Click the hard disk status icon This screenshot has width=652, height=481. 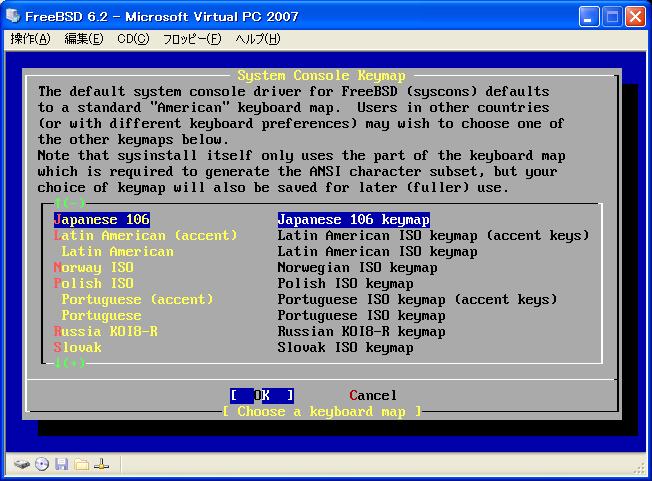point(22,464)
